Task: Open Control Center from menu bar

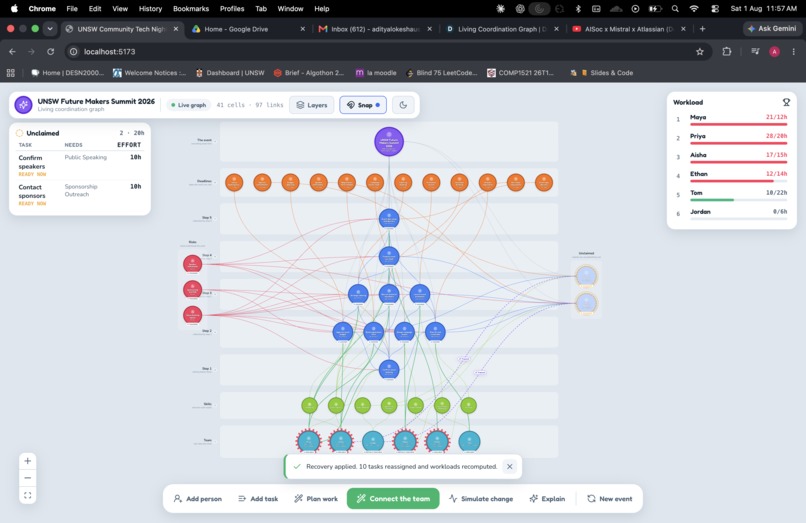Action: (x=715, y=9)
